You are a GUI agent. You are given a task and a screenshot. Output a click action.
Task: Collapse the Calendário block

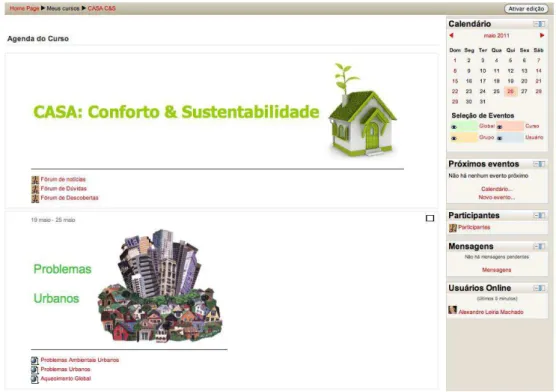539,24
